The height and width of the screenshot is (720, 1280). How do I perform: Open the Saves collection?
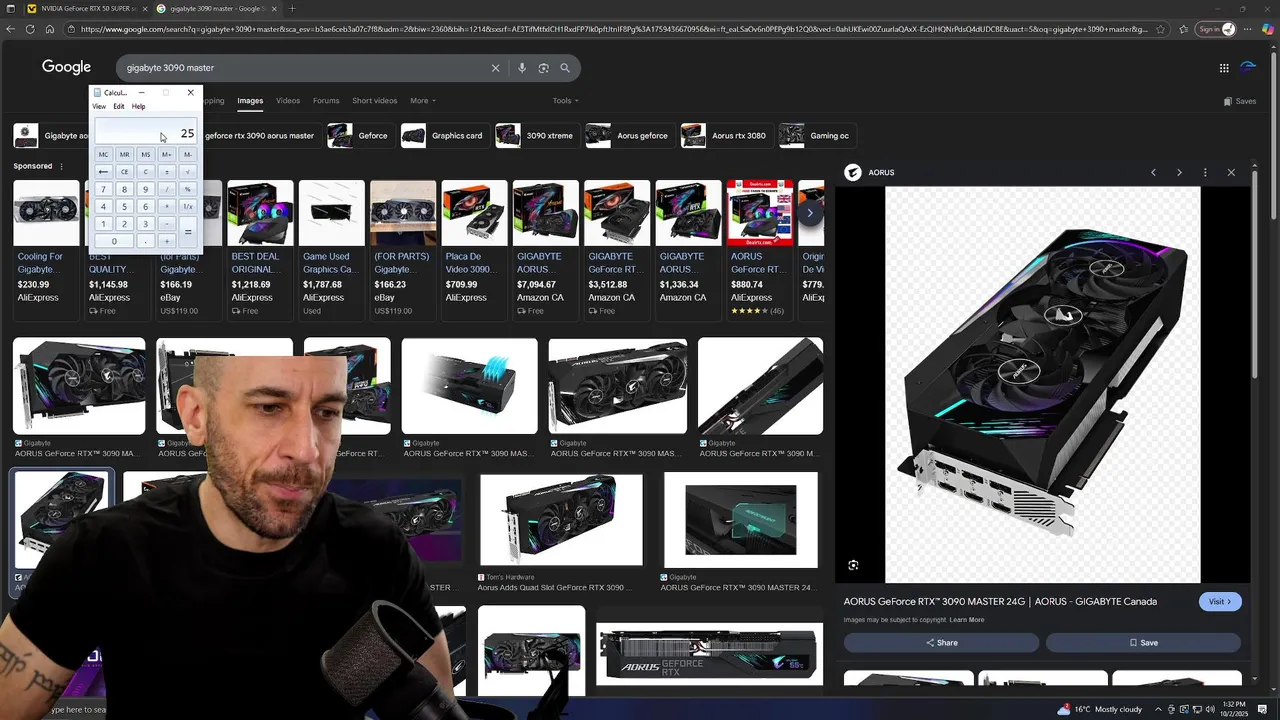pos(1240,101)
